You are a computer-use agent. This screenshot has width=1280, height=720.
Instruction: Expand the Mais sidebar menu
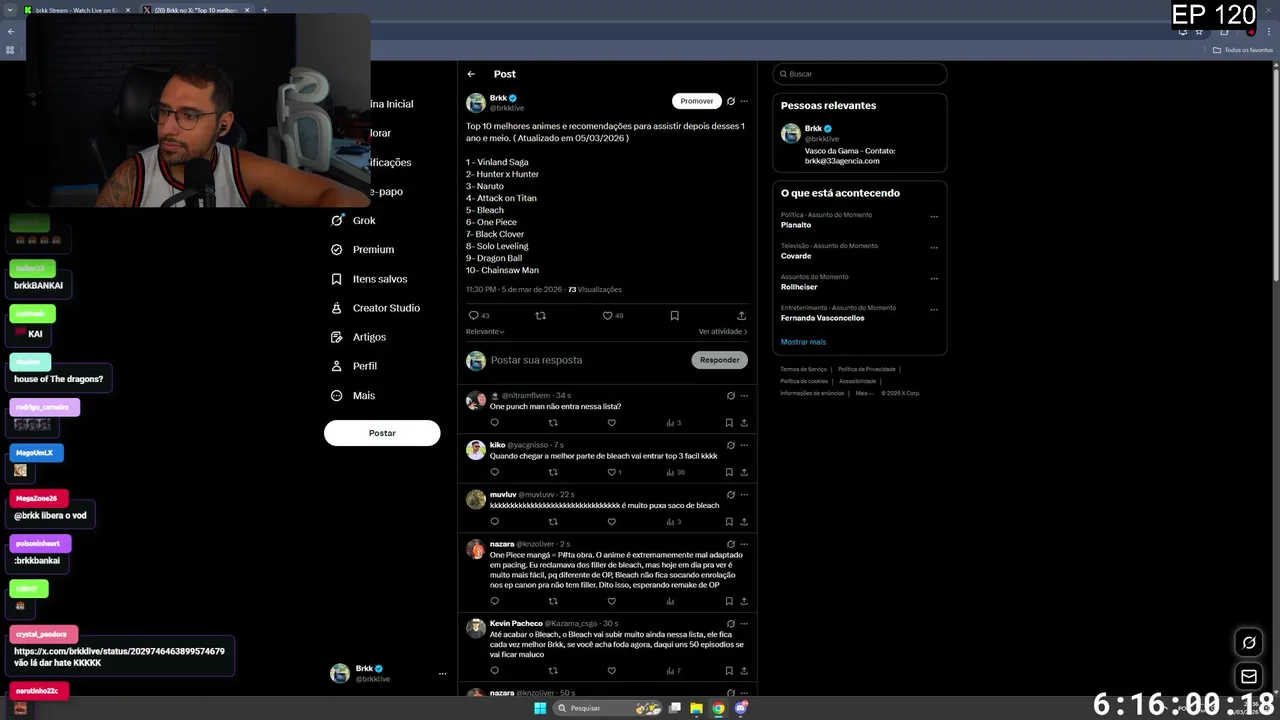[353, 395]
